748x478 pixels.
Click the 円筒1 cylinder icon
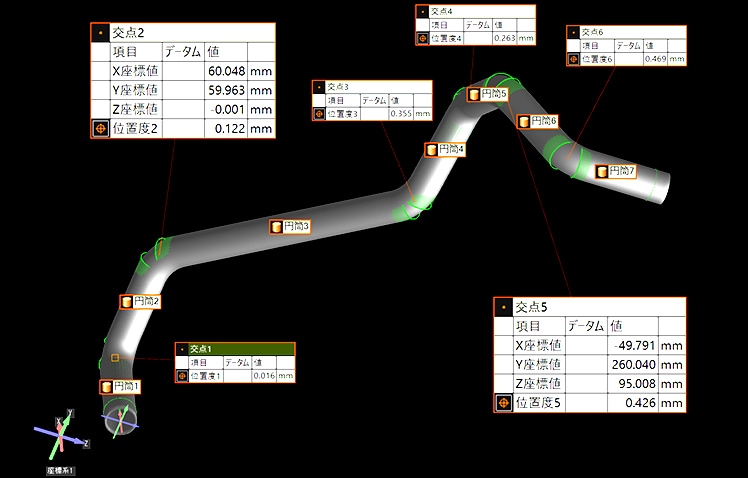pyautogui.click(x=107, y=386)
